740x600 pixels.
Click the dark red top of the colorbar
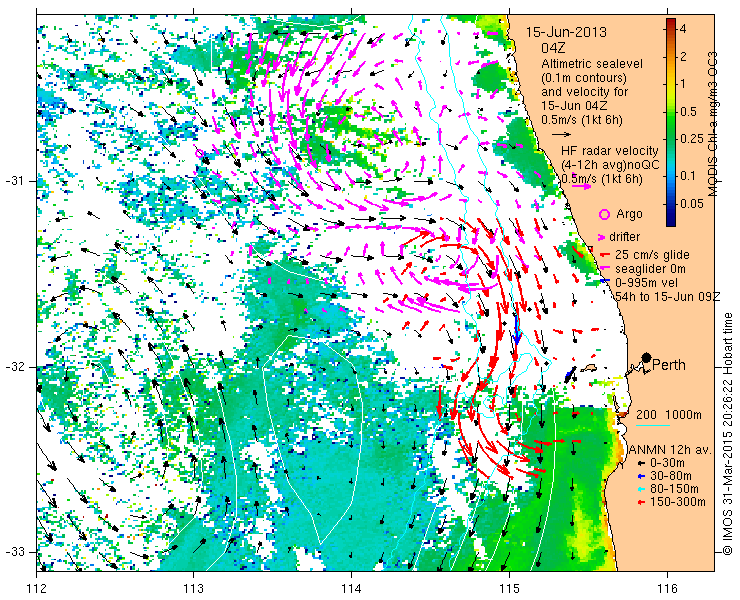(671, 22)
